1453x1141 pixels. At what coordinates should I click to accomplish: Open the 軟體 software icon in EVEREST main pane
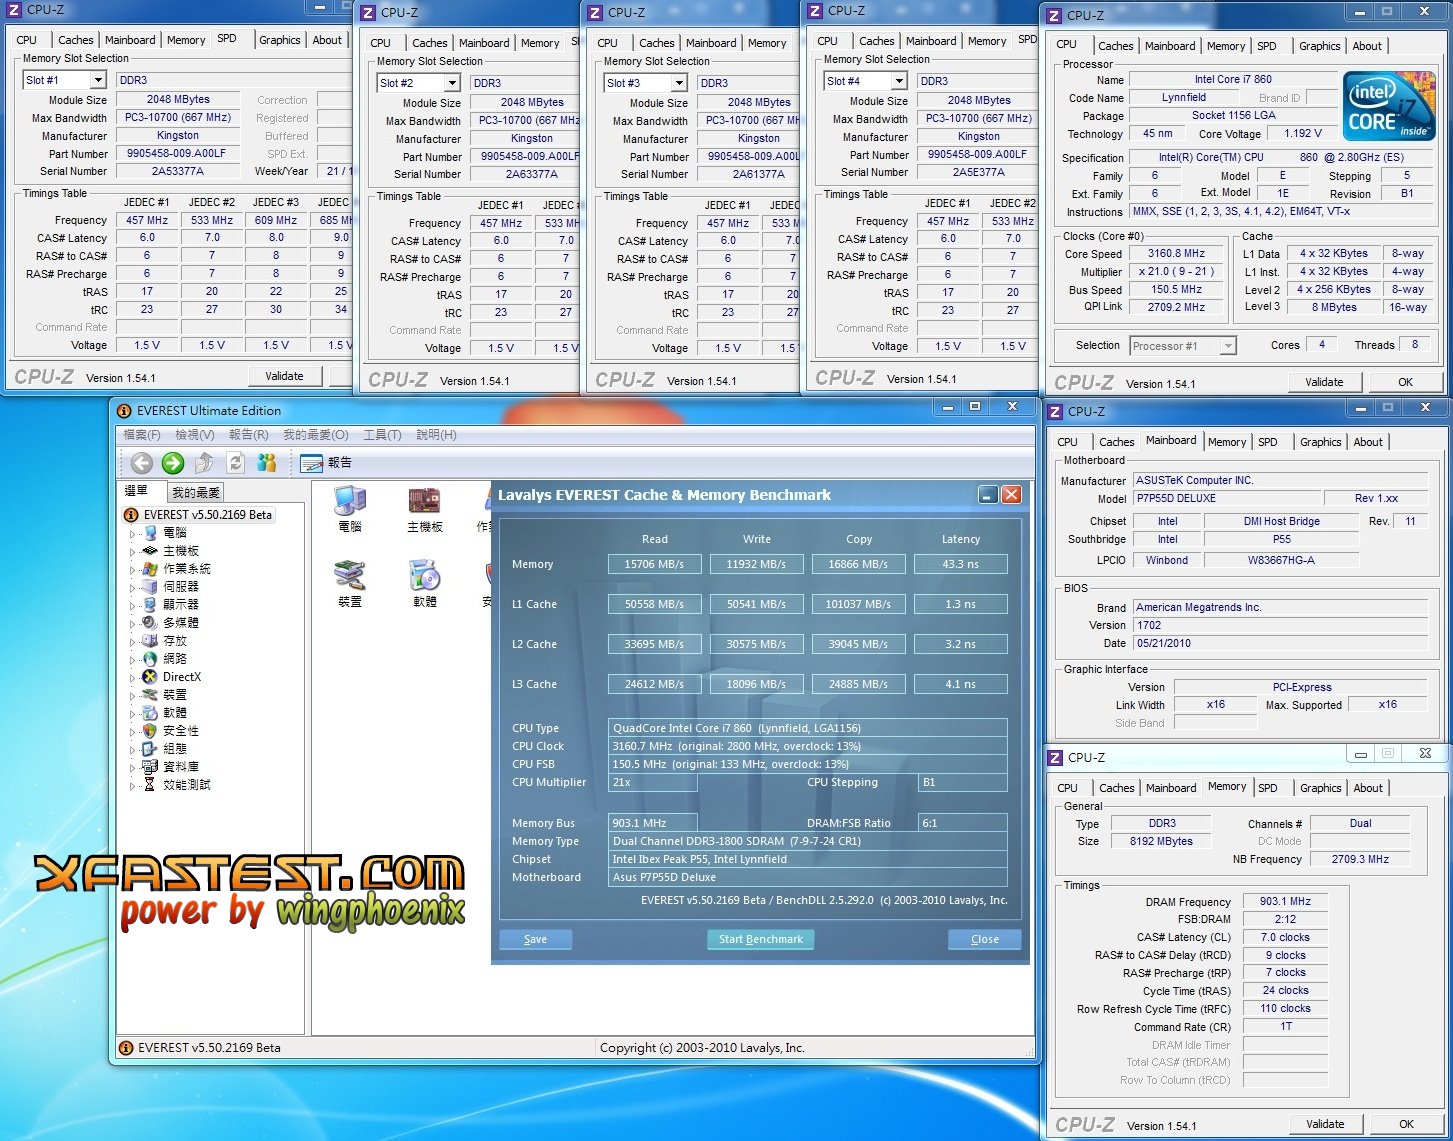click(x=425, y=584)
